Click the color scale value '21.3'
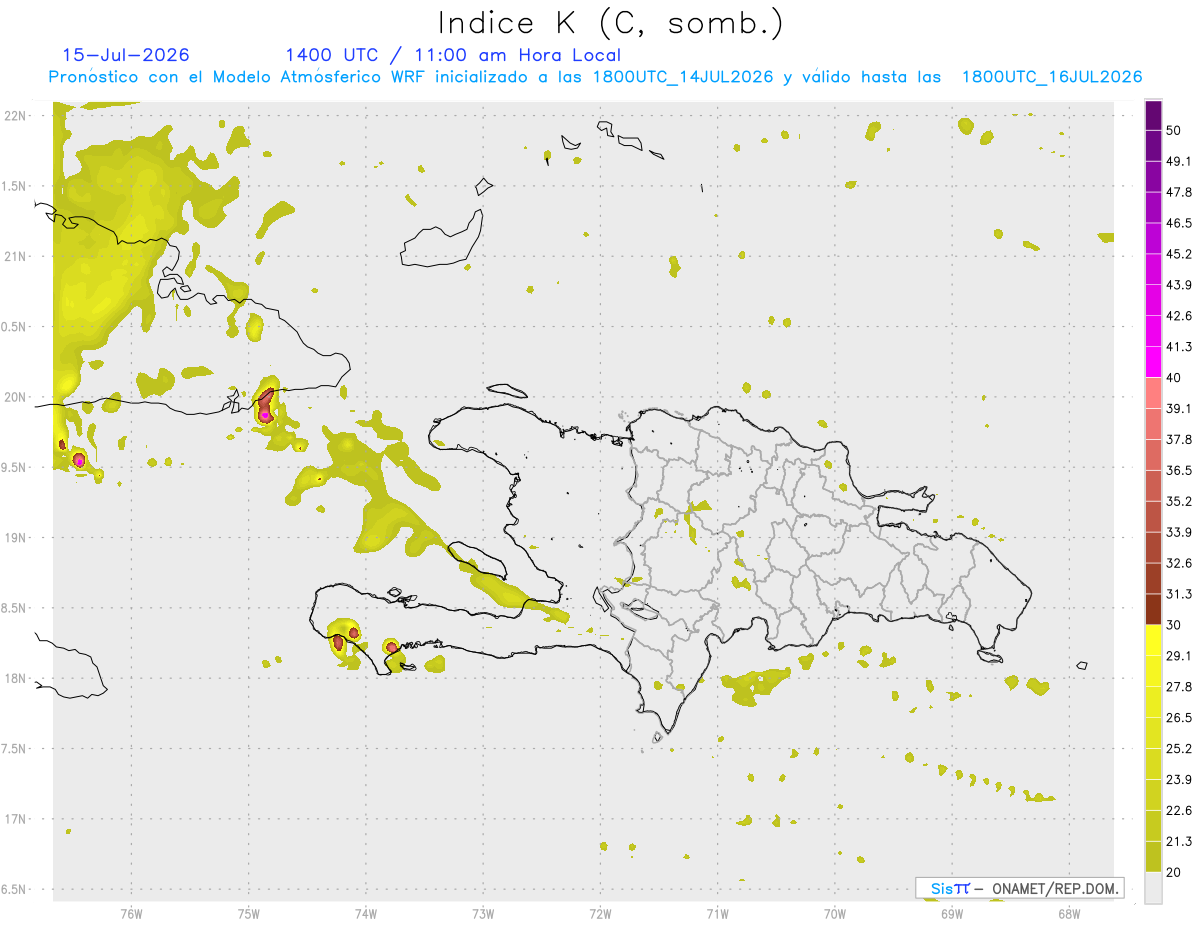Screen dimensions: 1200x927 click(1178, 842)
